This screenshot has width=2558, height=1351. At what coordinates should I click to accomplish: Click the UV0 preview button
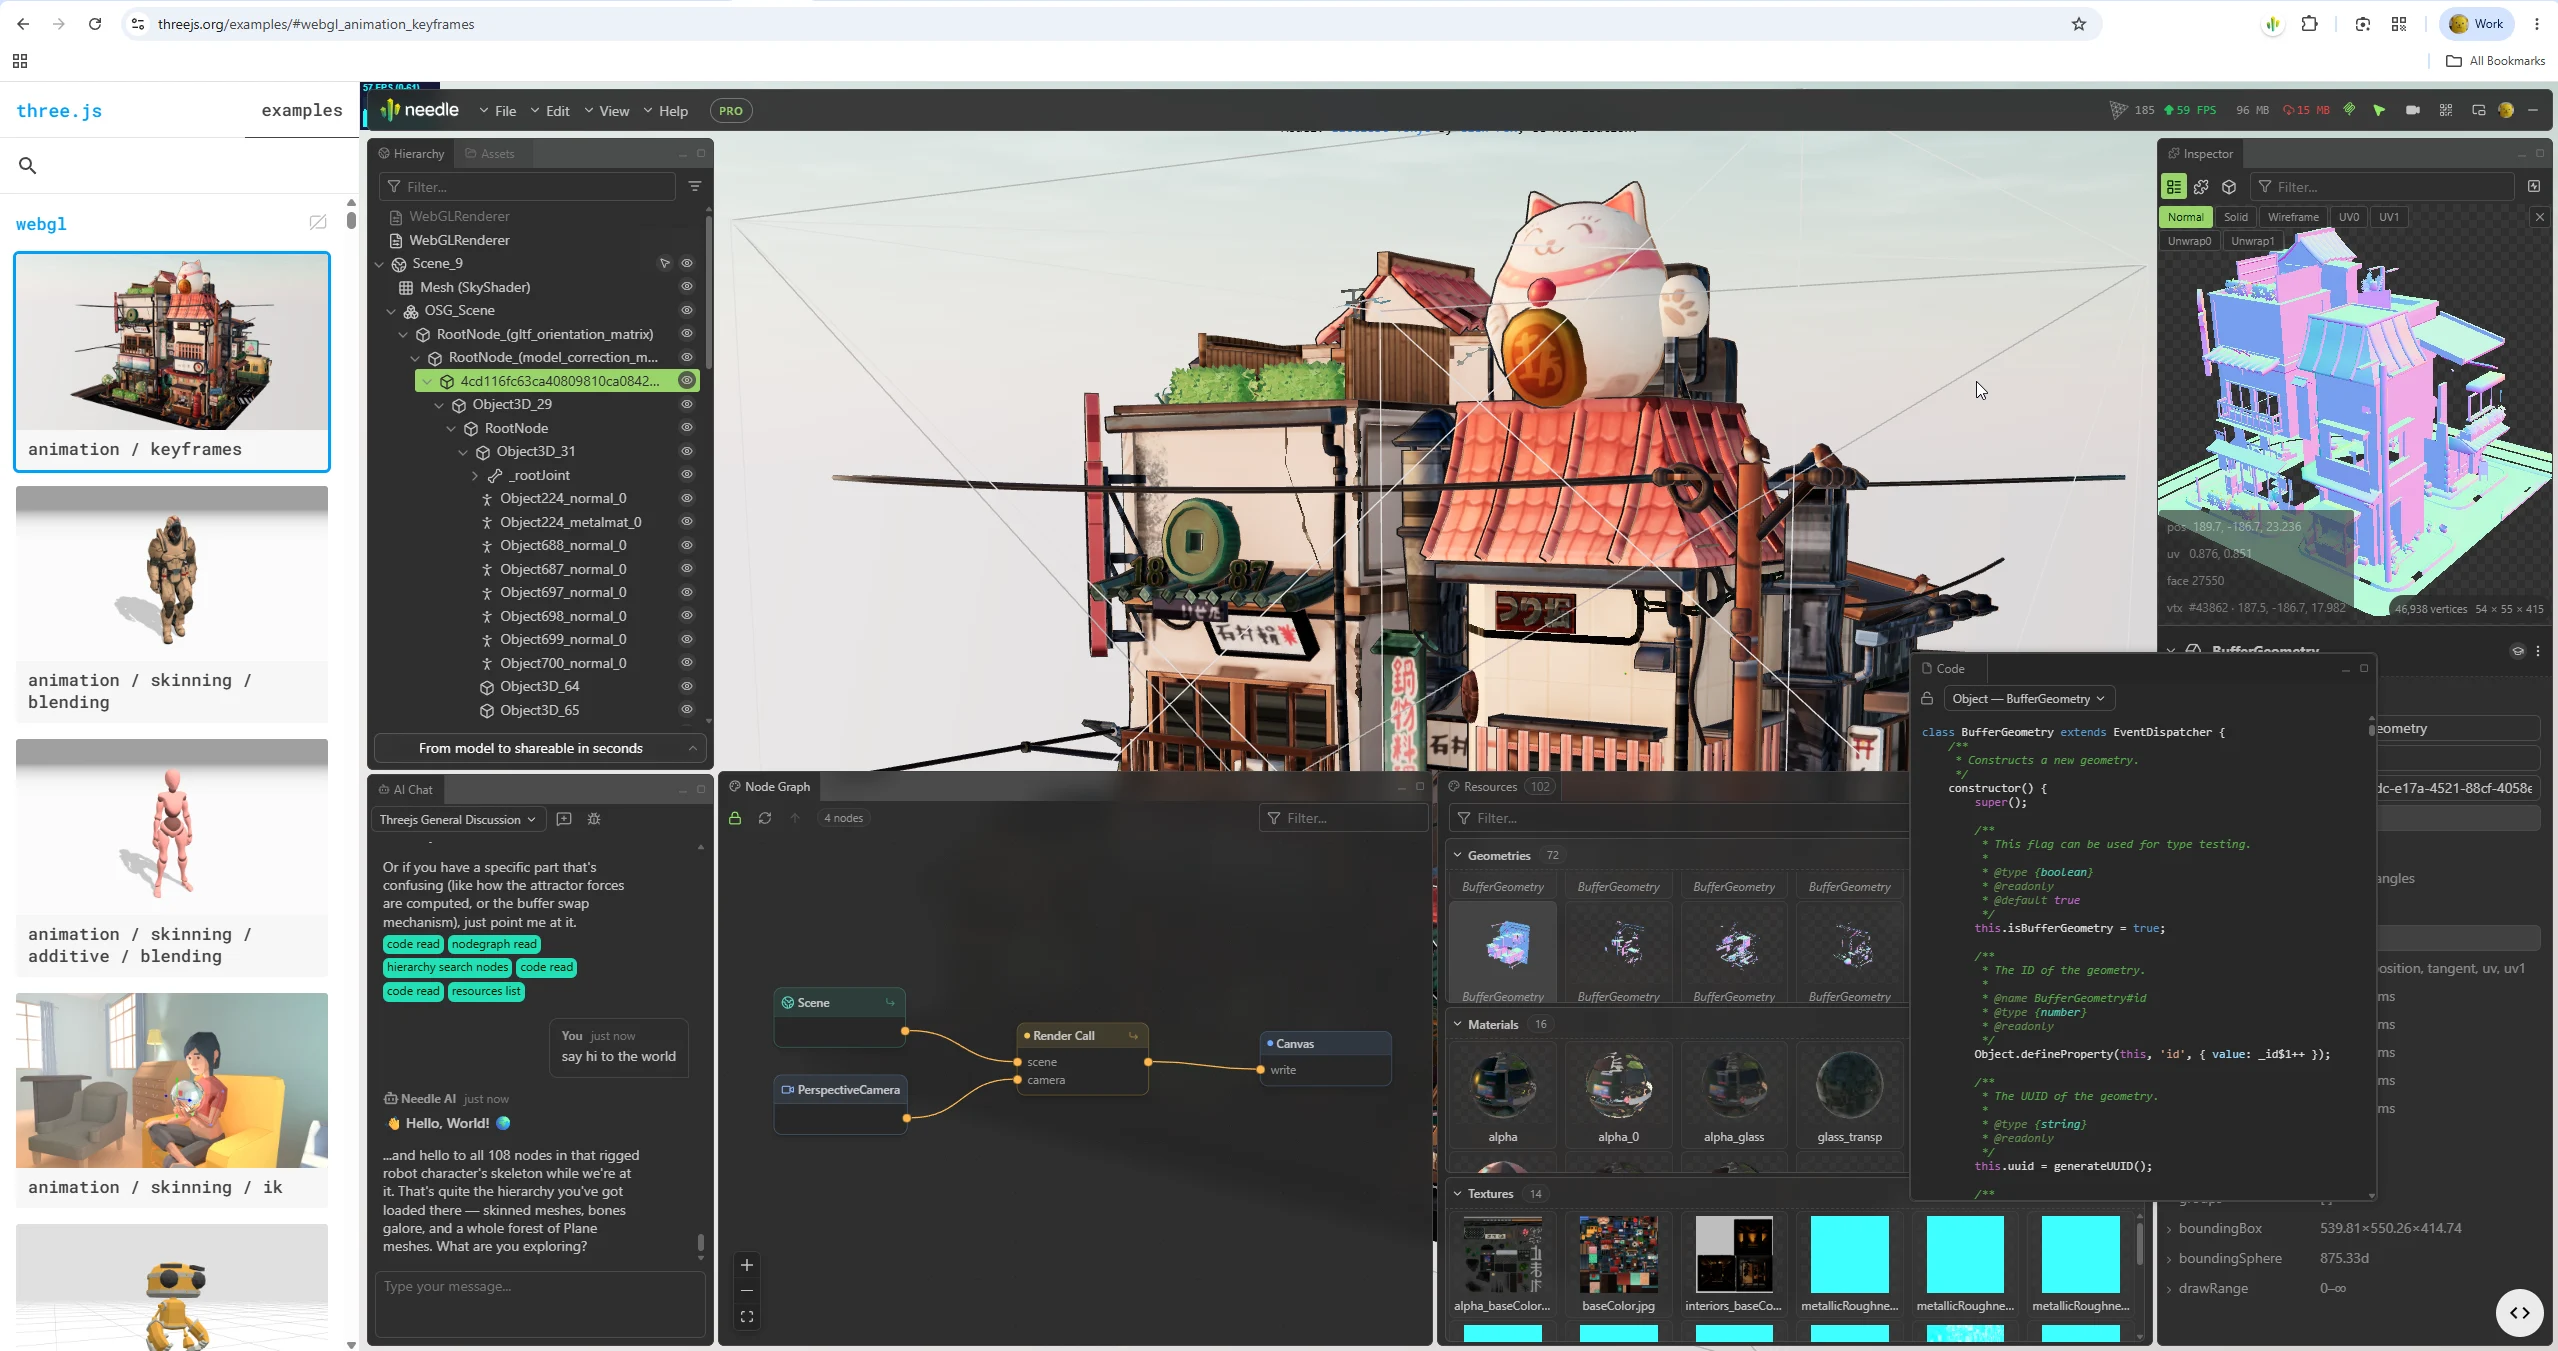pyautogui.click(x=2349, y=217)
